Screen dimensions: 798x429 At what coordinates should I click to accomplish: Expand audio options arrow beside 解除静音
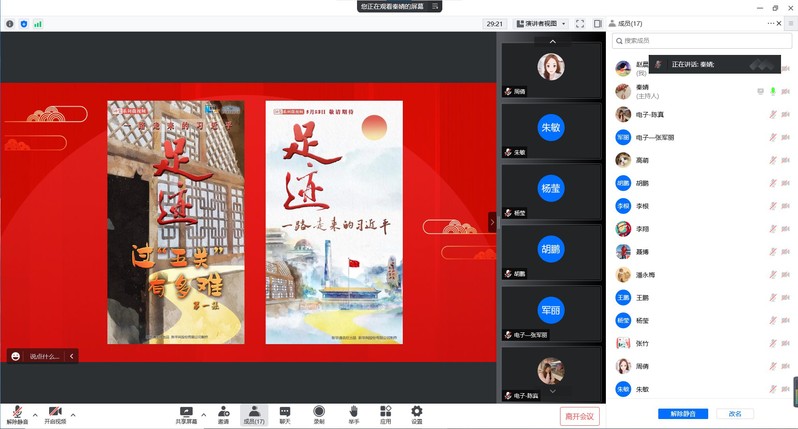pyautogui.click(x=35, y=415)
